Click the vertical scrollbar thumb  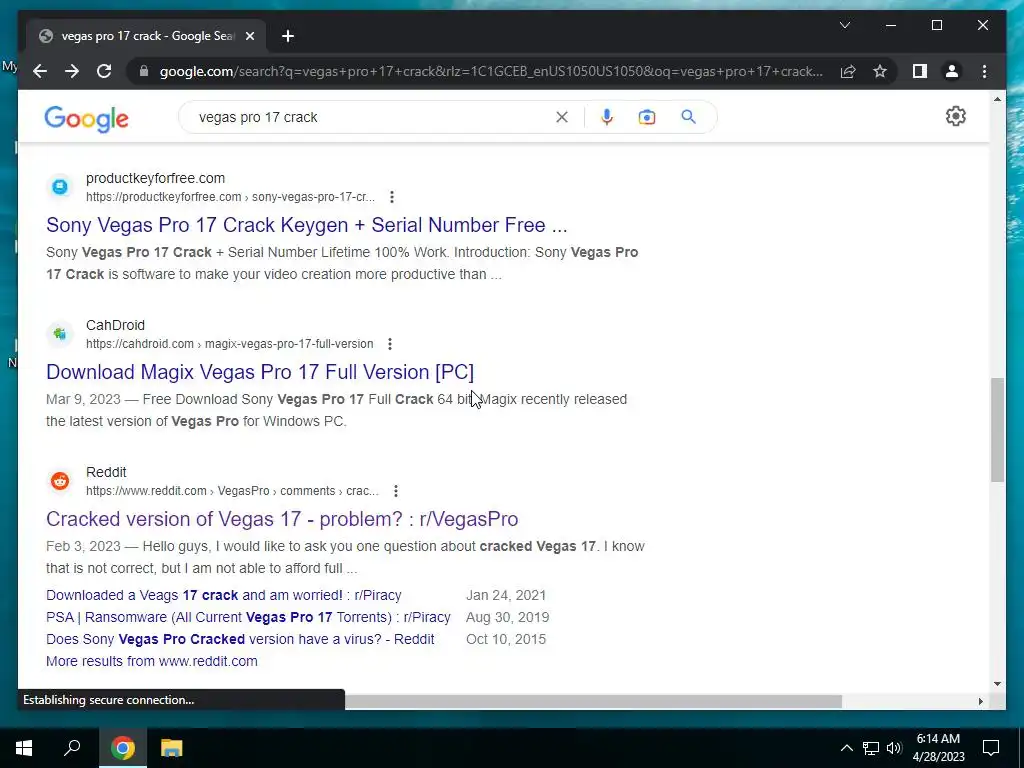pos(997,430)
